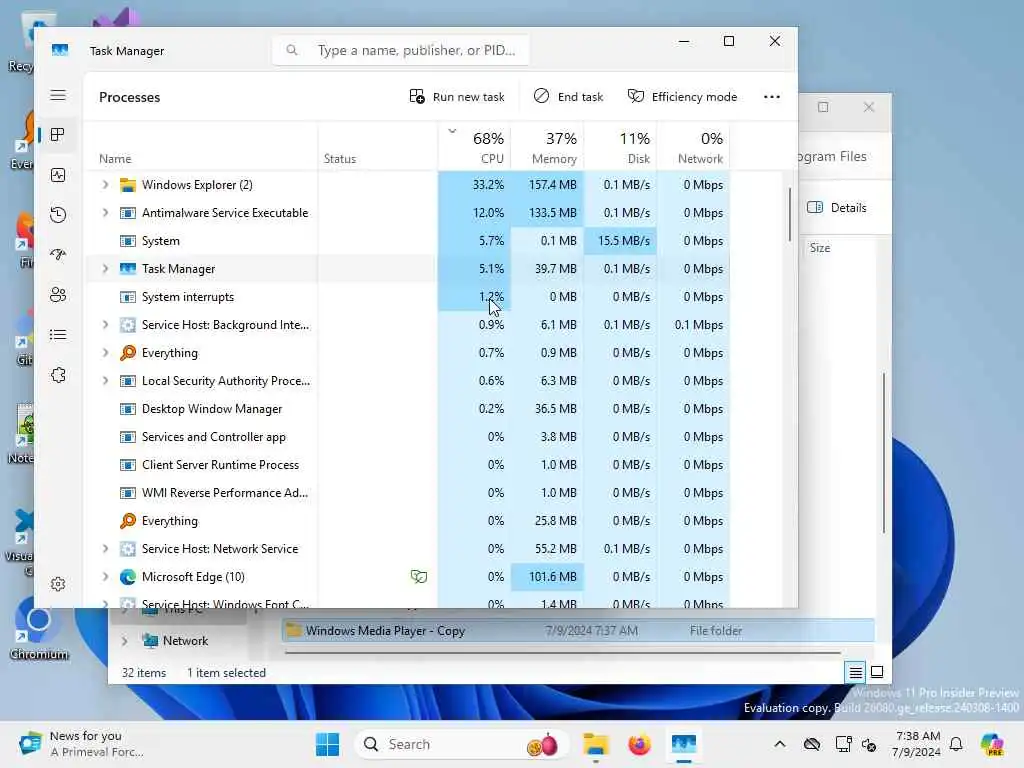Select the Windows Media Player - Copy folder

tap(579, 631)
